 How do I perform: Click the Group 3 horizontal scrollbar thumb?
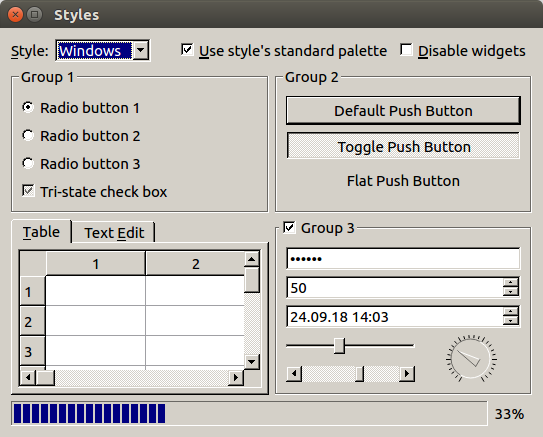359,374
